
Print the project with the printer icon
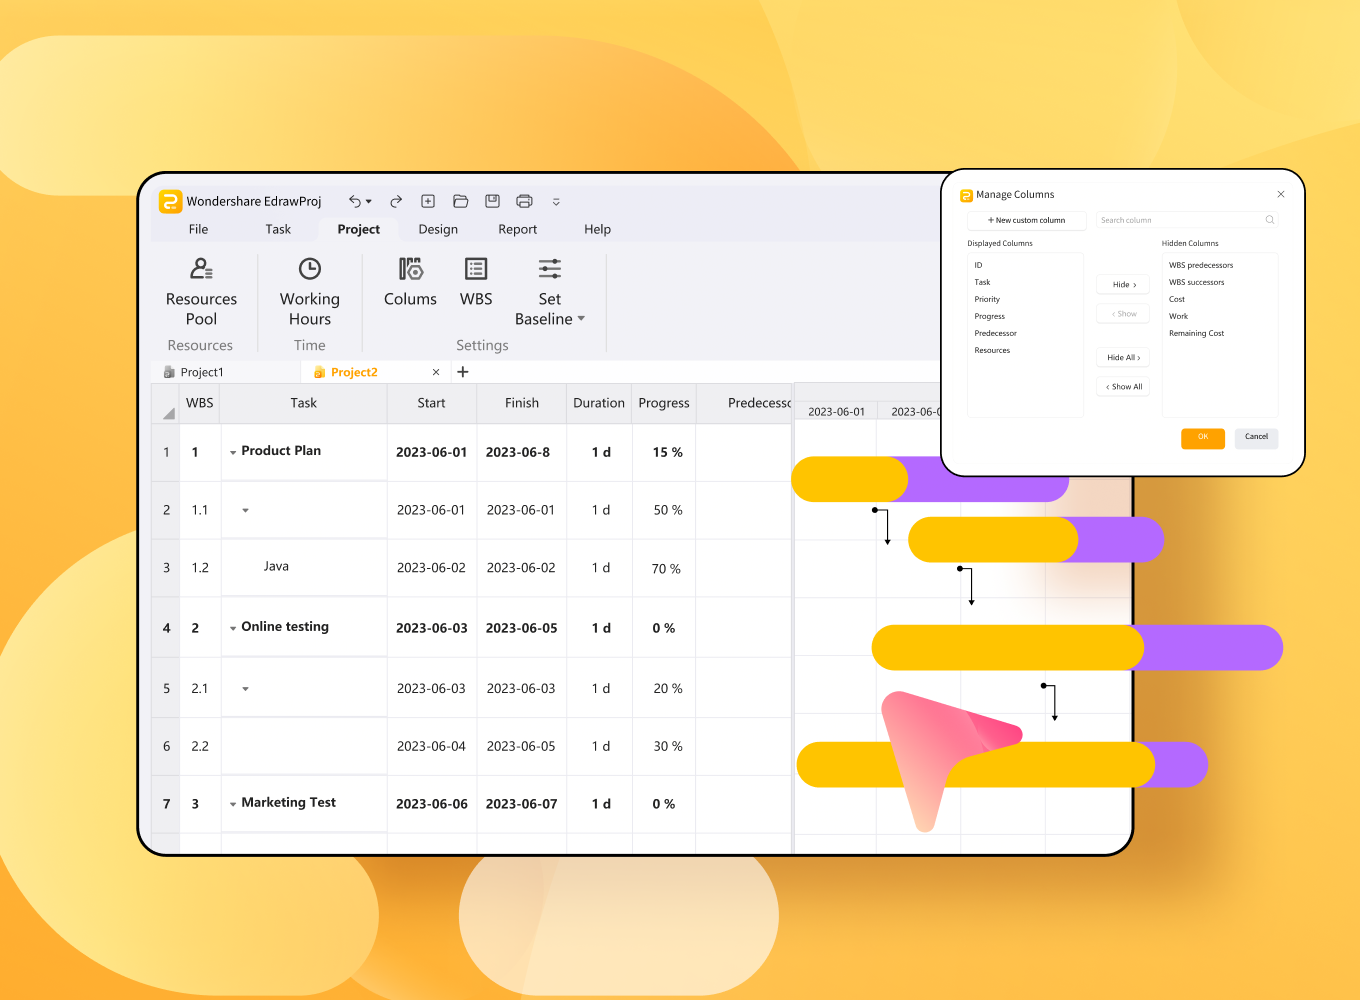(524, 201)
